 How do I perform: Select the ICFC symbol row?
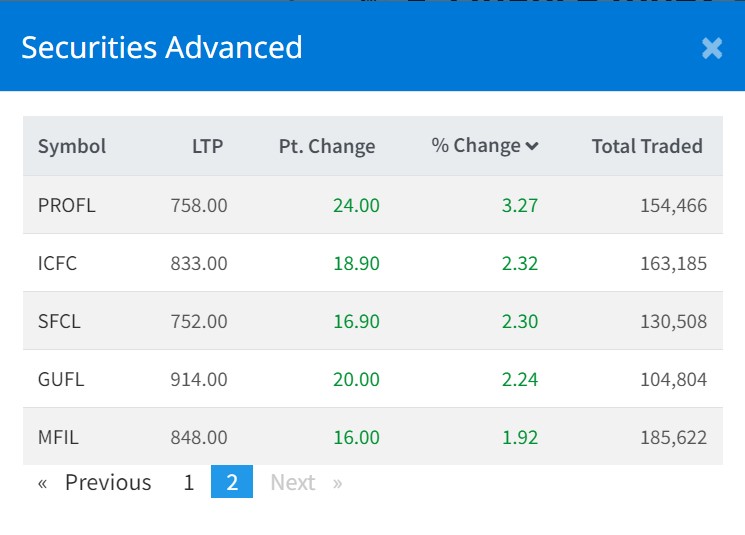[57, 264]
